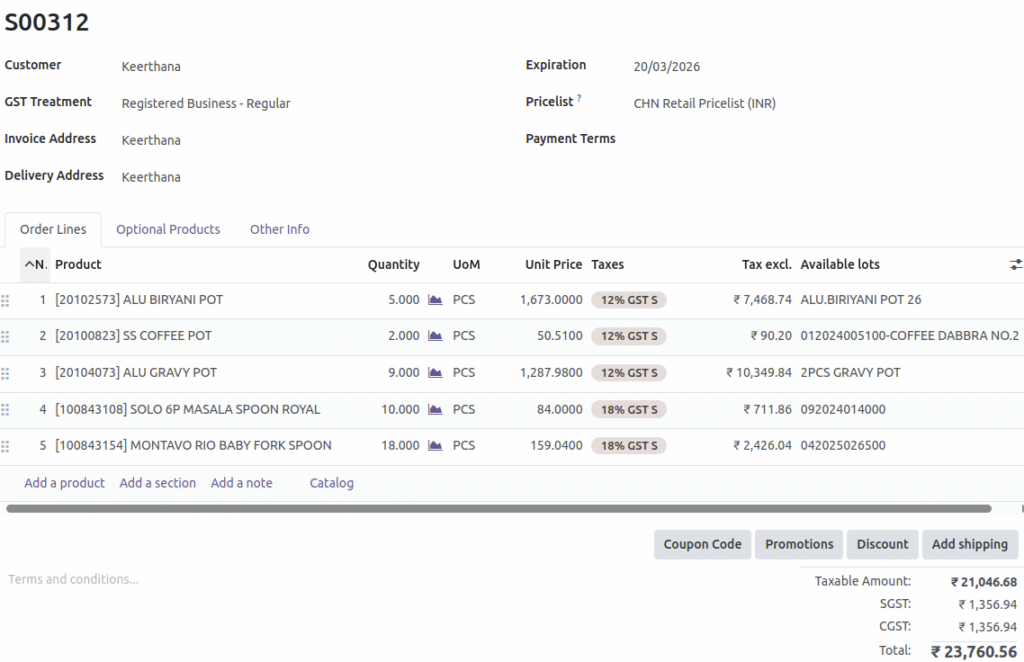Open forecast icon for SOLO 6P MASALA SPOON
This screenshot has width=1024, height=662.
coord(435,409)
